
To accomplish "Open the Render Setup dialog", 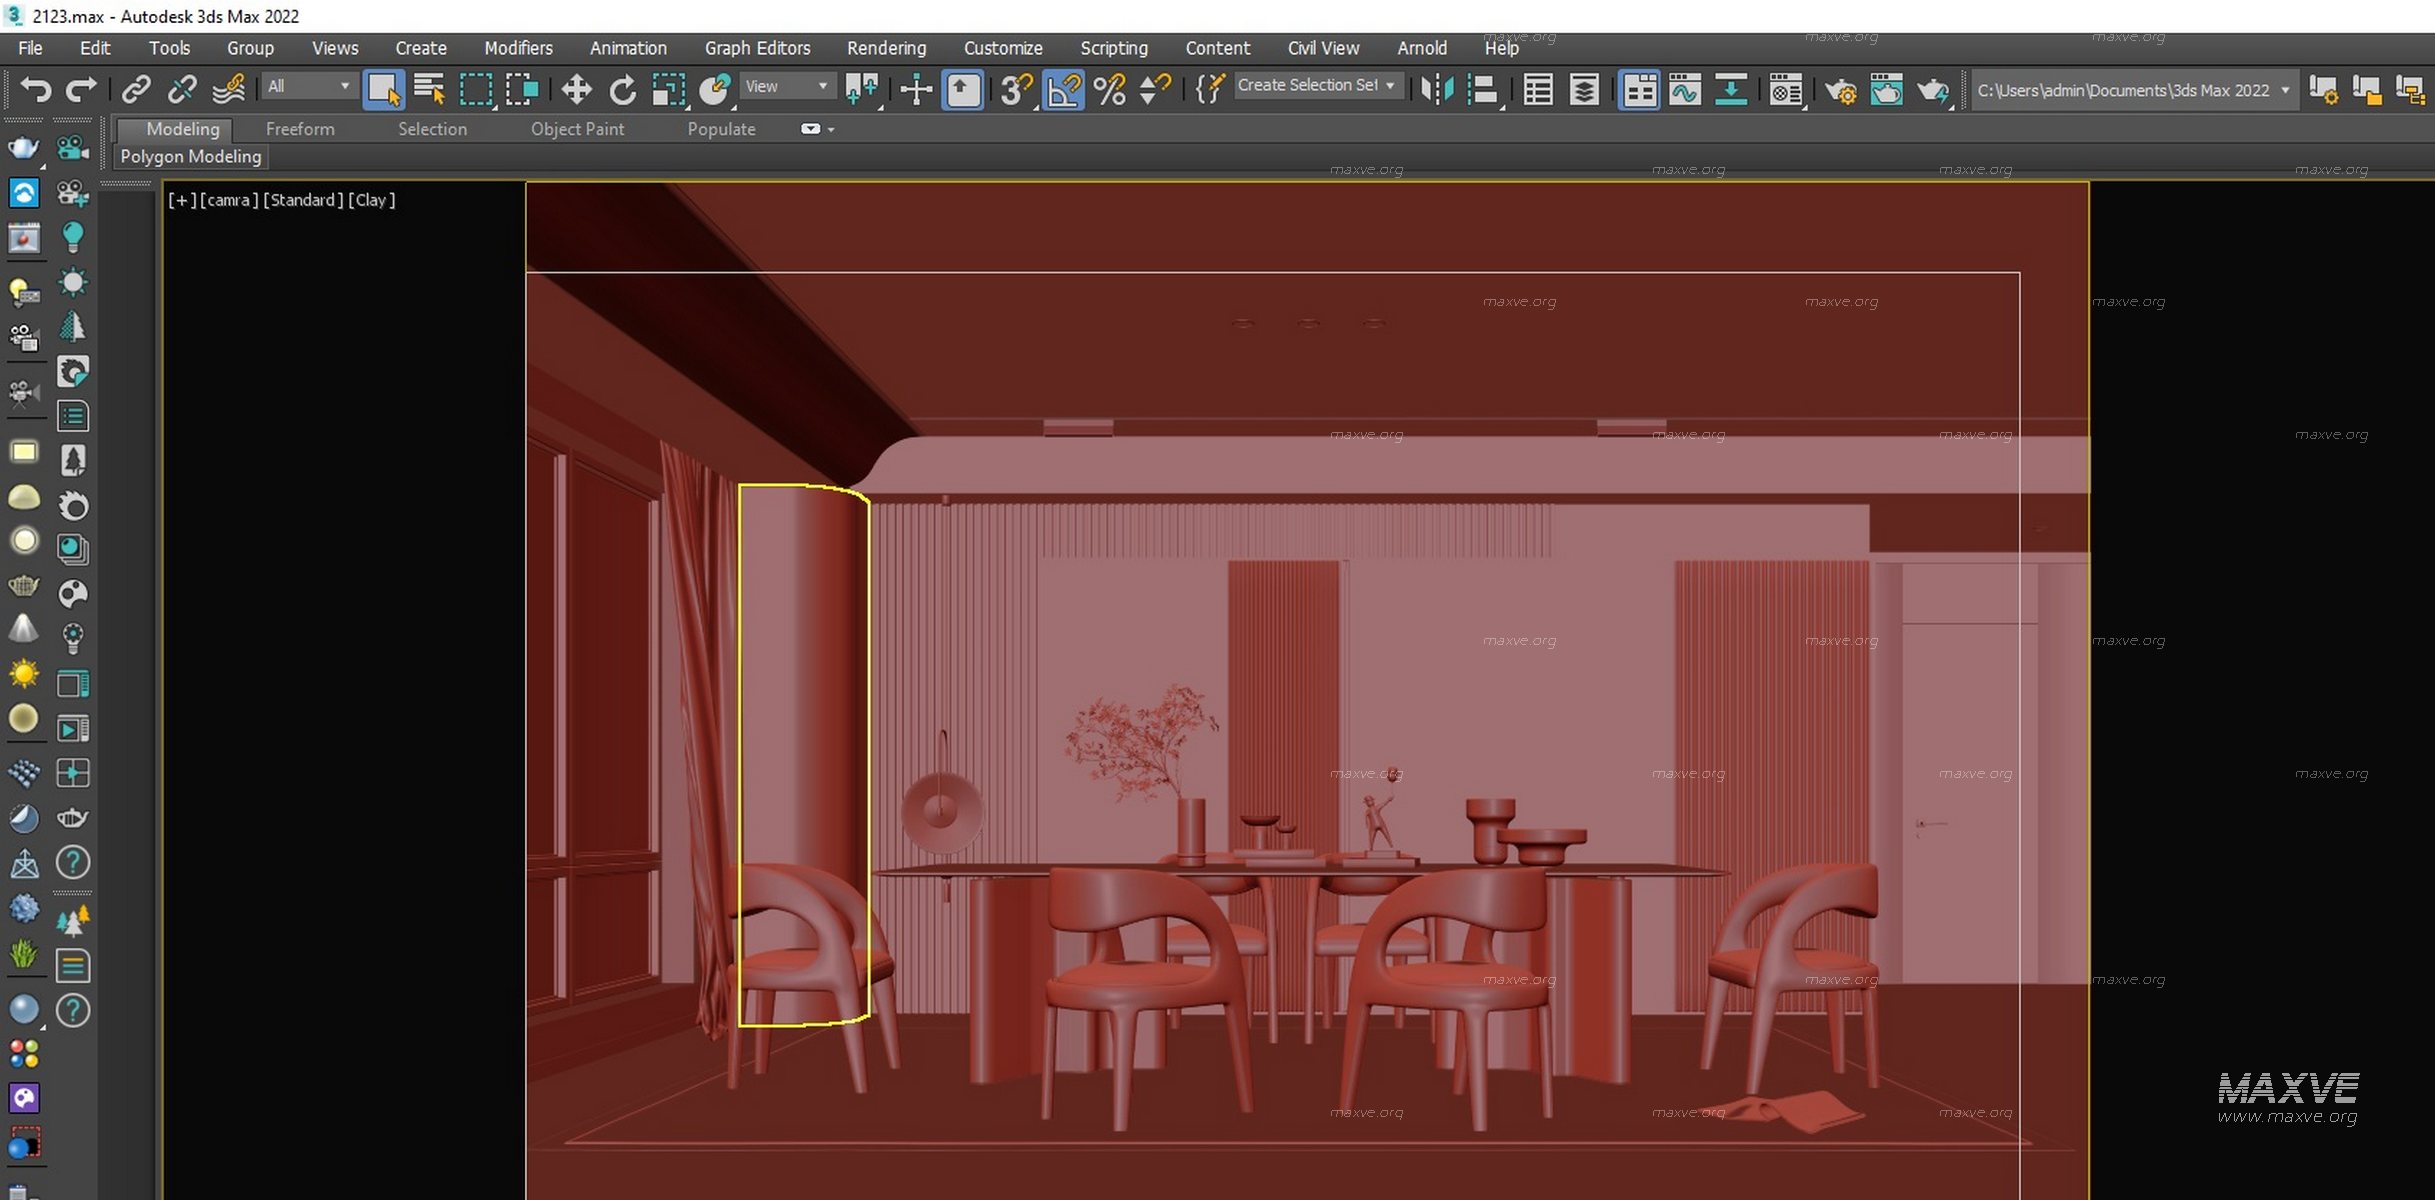I will pos(1843,90).
